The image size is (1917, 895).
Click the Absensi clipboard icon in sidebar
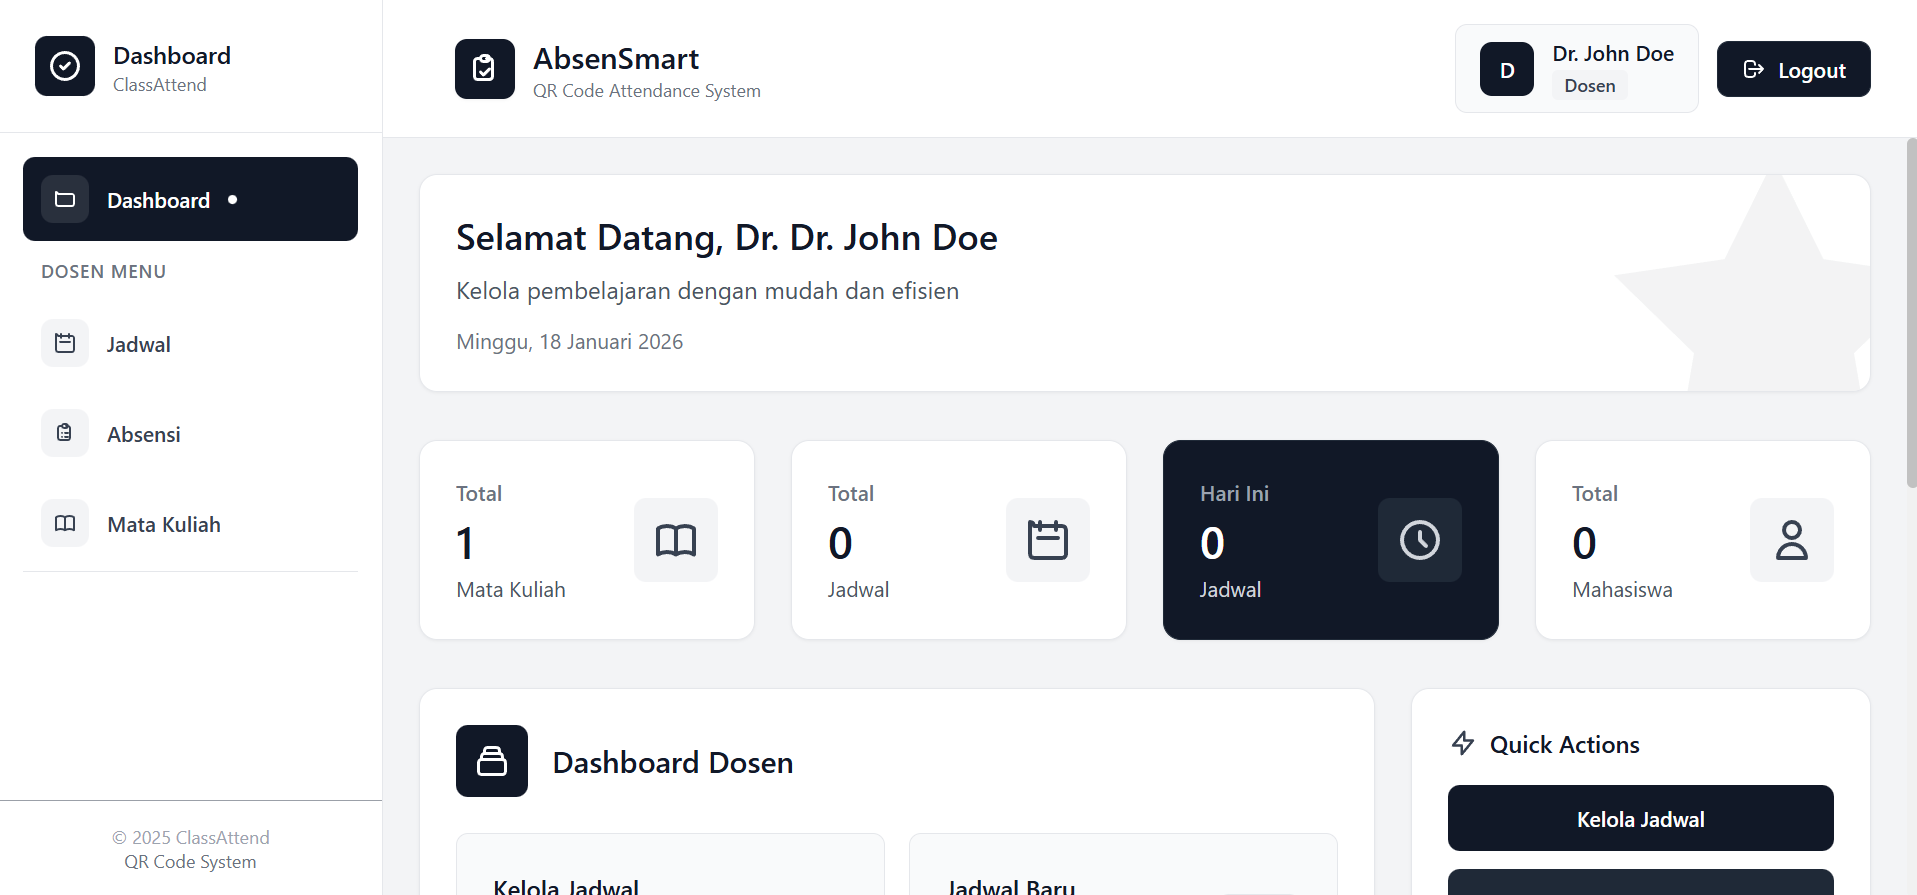click(65, 433)
